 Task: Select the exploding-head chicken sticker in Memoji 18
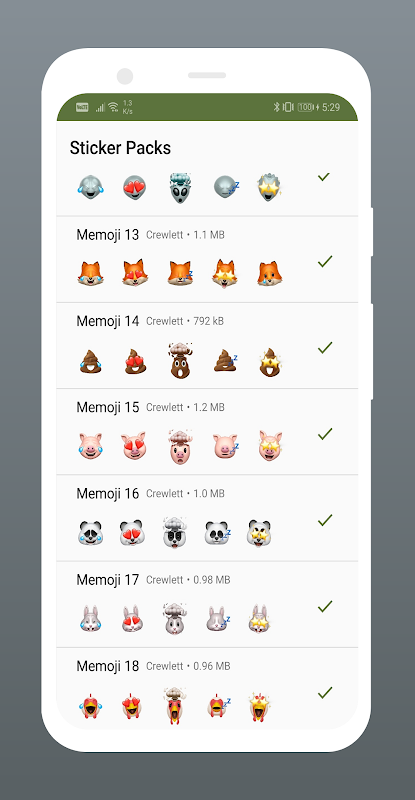point(175,706)
